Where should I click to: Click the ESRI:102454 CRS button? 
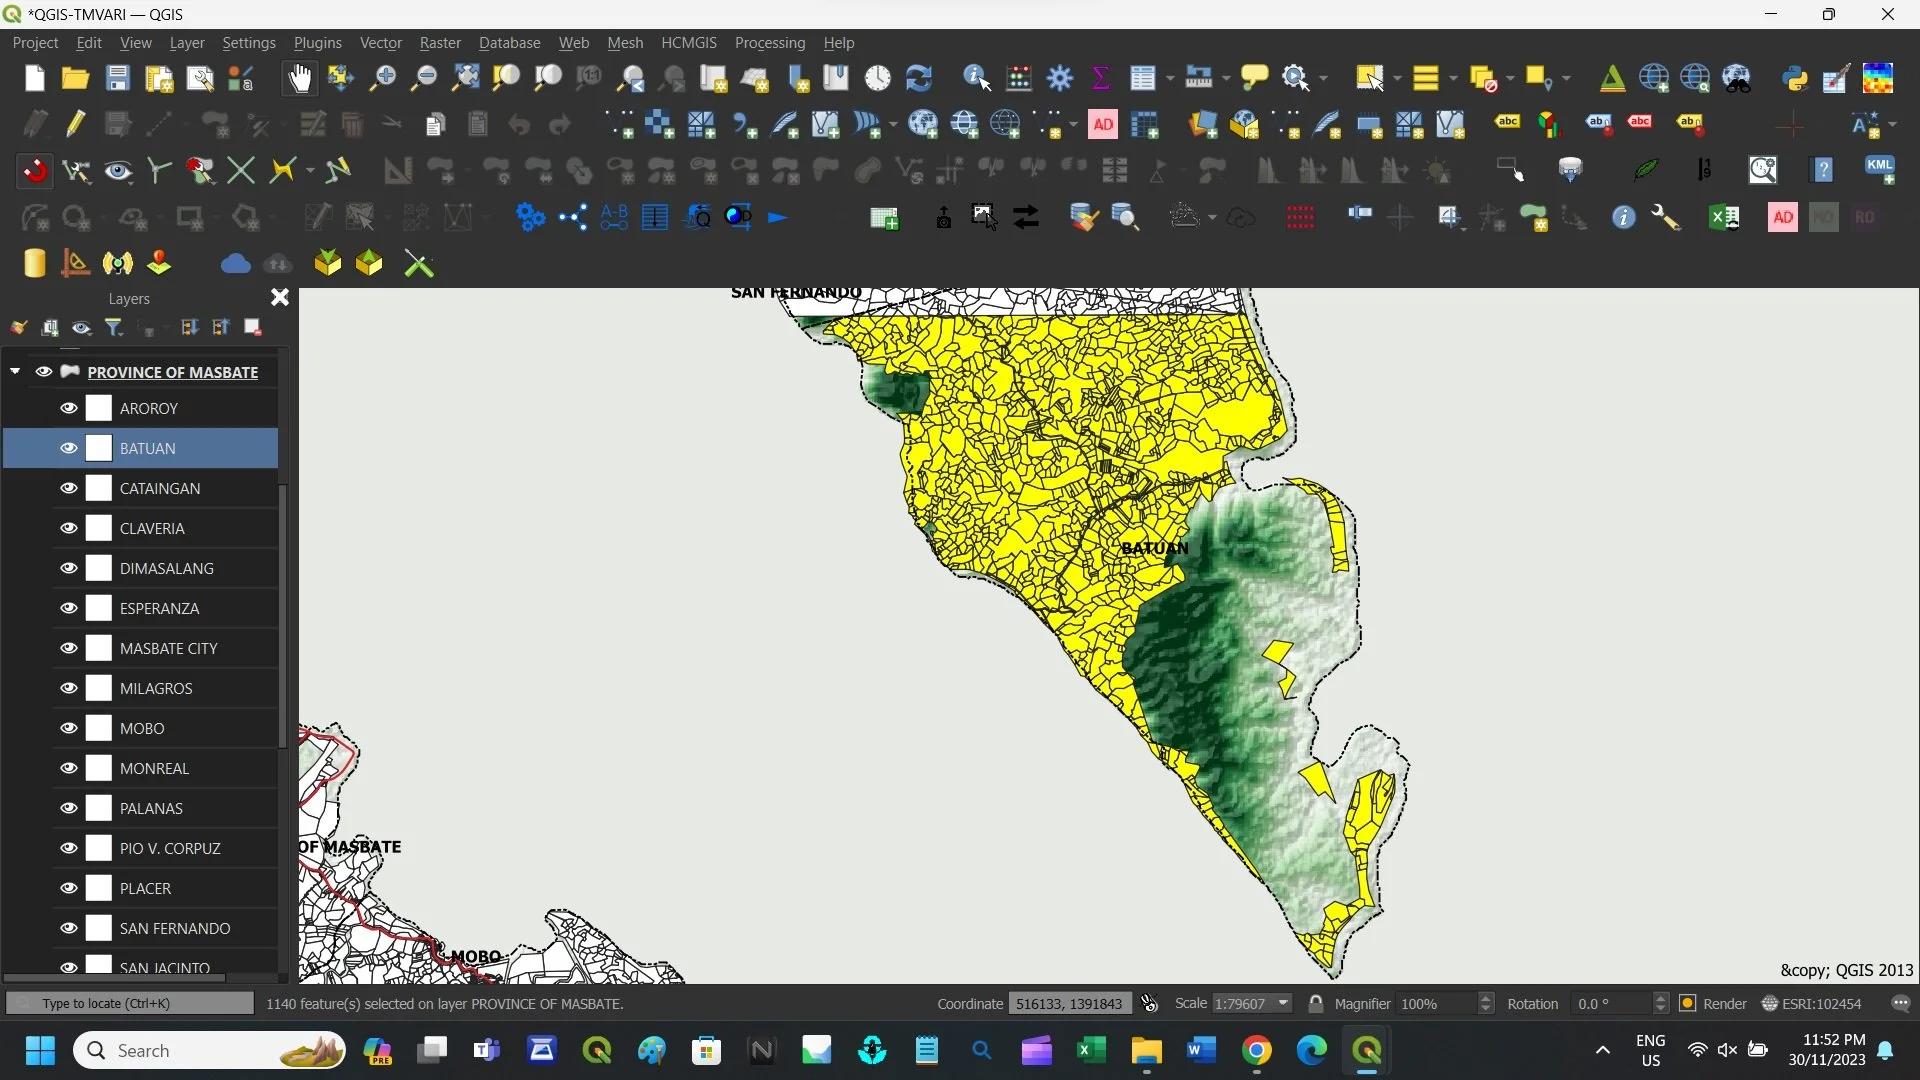1812,1003
